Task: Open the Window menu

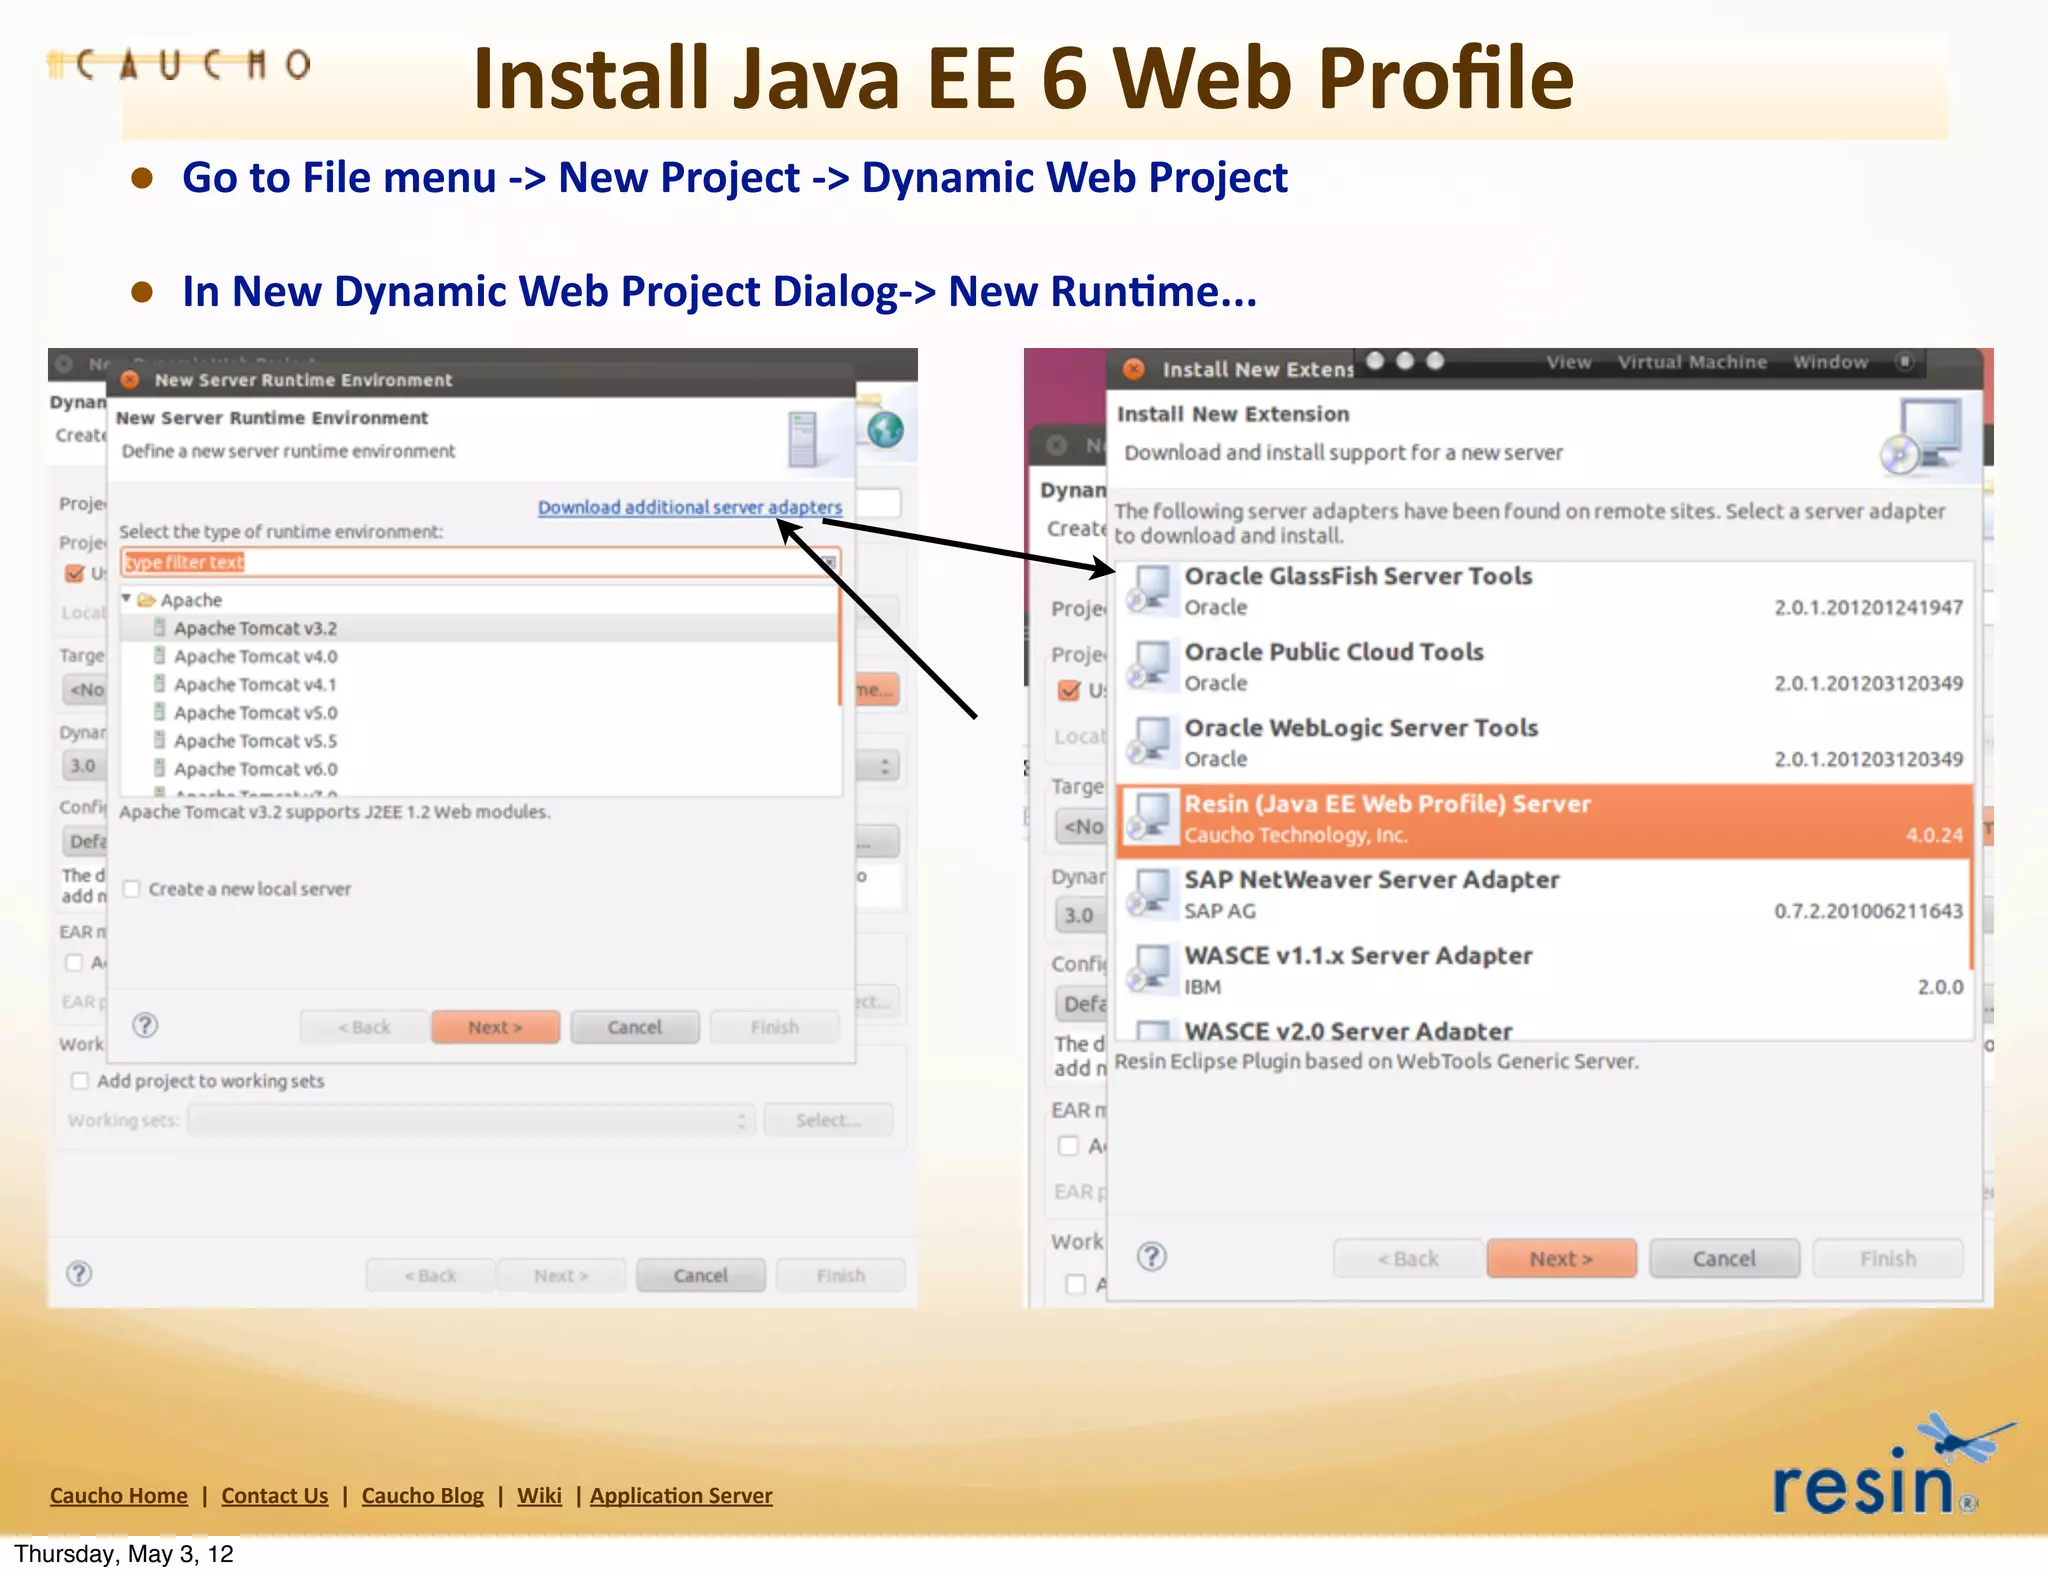Action: tap(1830, 362)
